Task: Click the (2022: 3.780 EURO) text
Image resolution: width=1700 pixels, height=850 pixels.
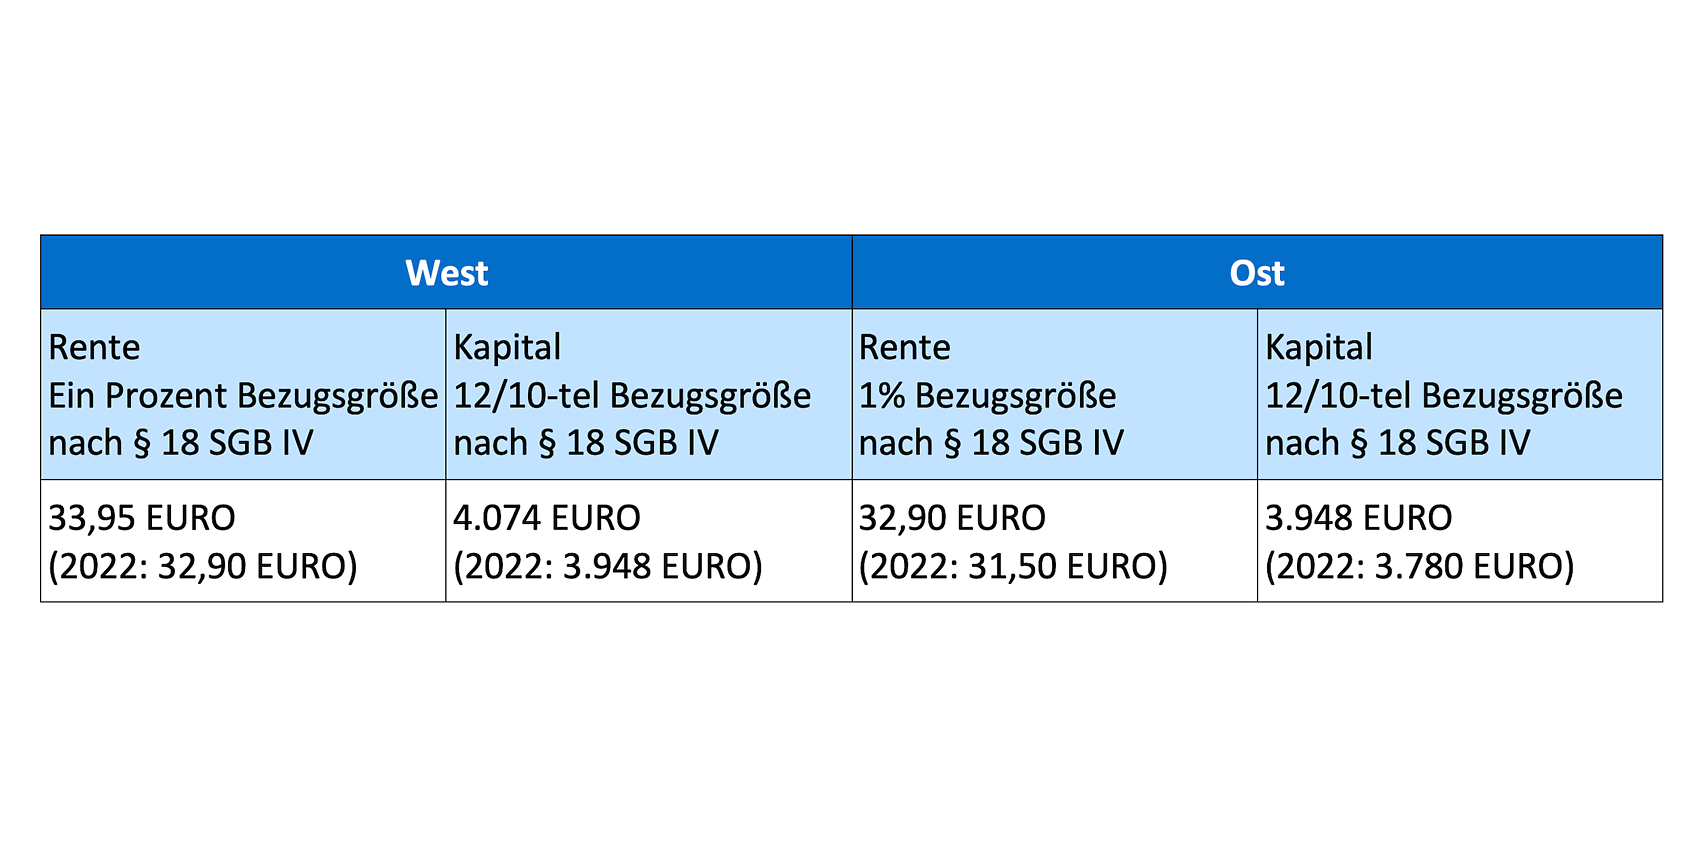Action: [1419, 566]
